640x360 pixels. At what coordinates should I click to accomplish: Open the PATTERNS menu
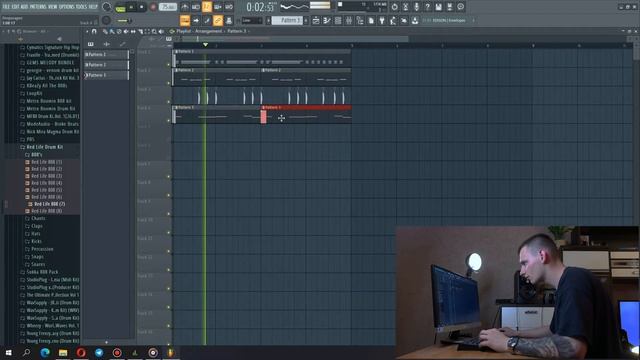pyautogui.click(x=39, y=7)
